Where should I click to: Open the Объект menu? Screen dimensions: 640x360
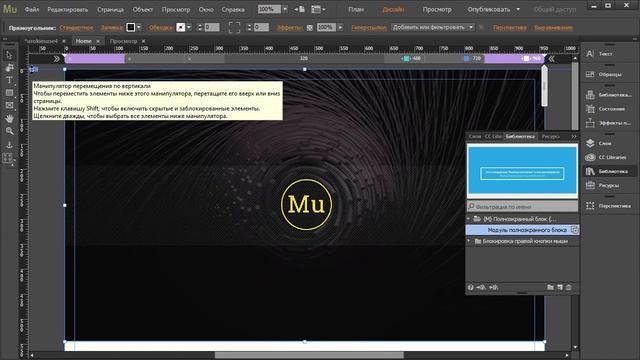[x=143, y=9]
